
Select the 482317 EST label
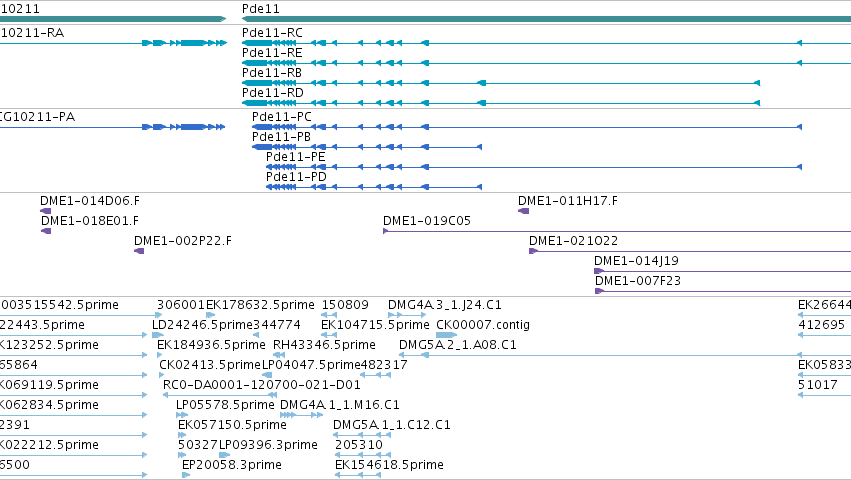pos(384,365)
